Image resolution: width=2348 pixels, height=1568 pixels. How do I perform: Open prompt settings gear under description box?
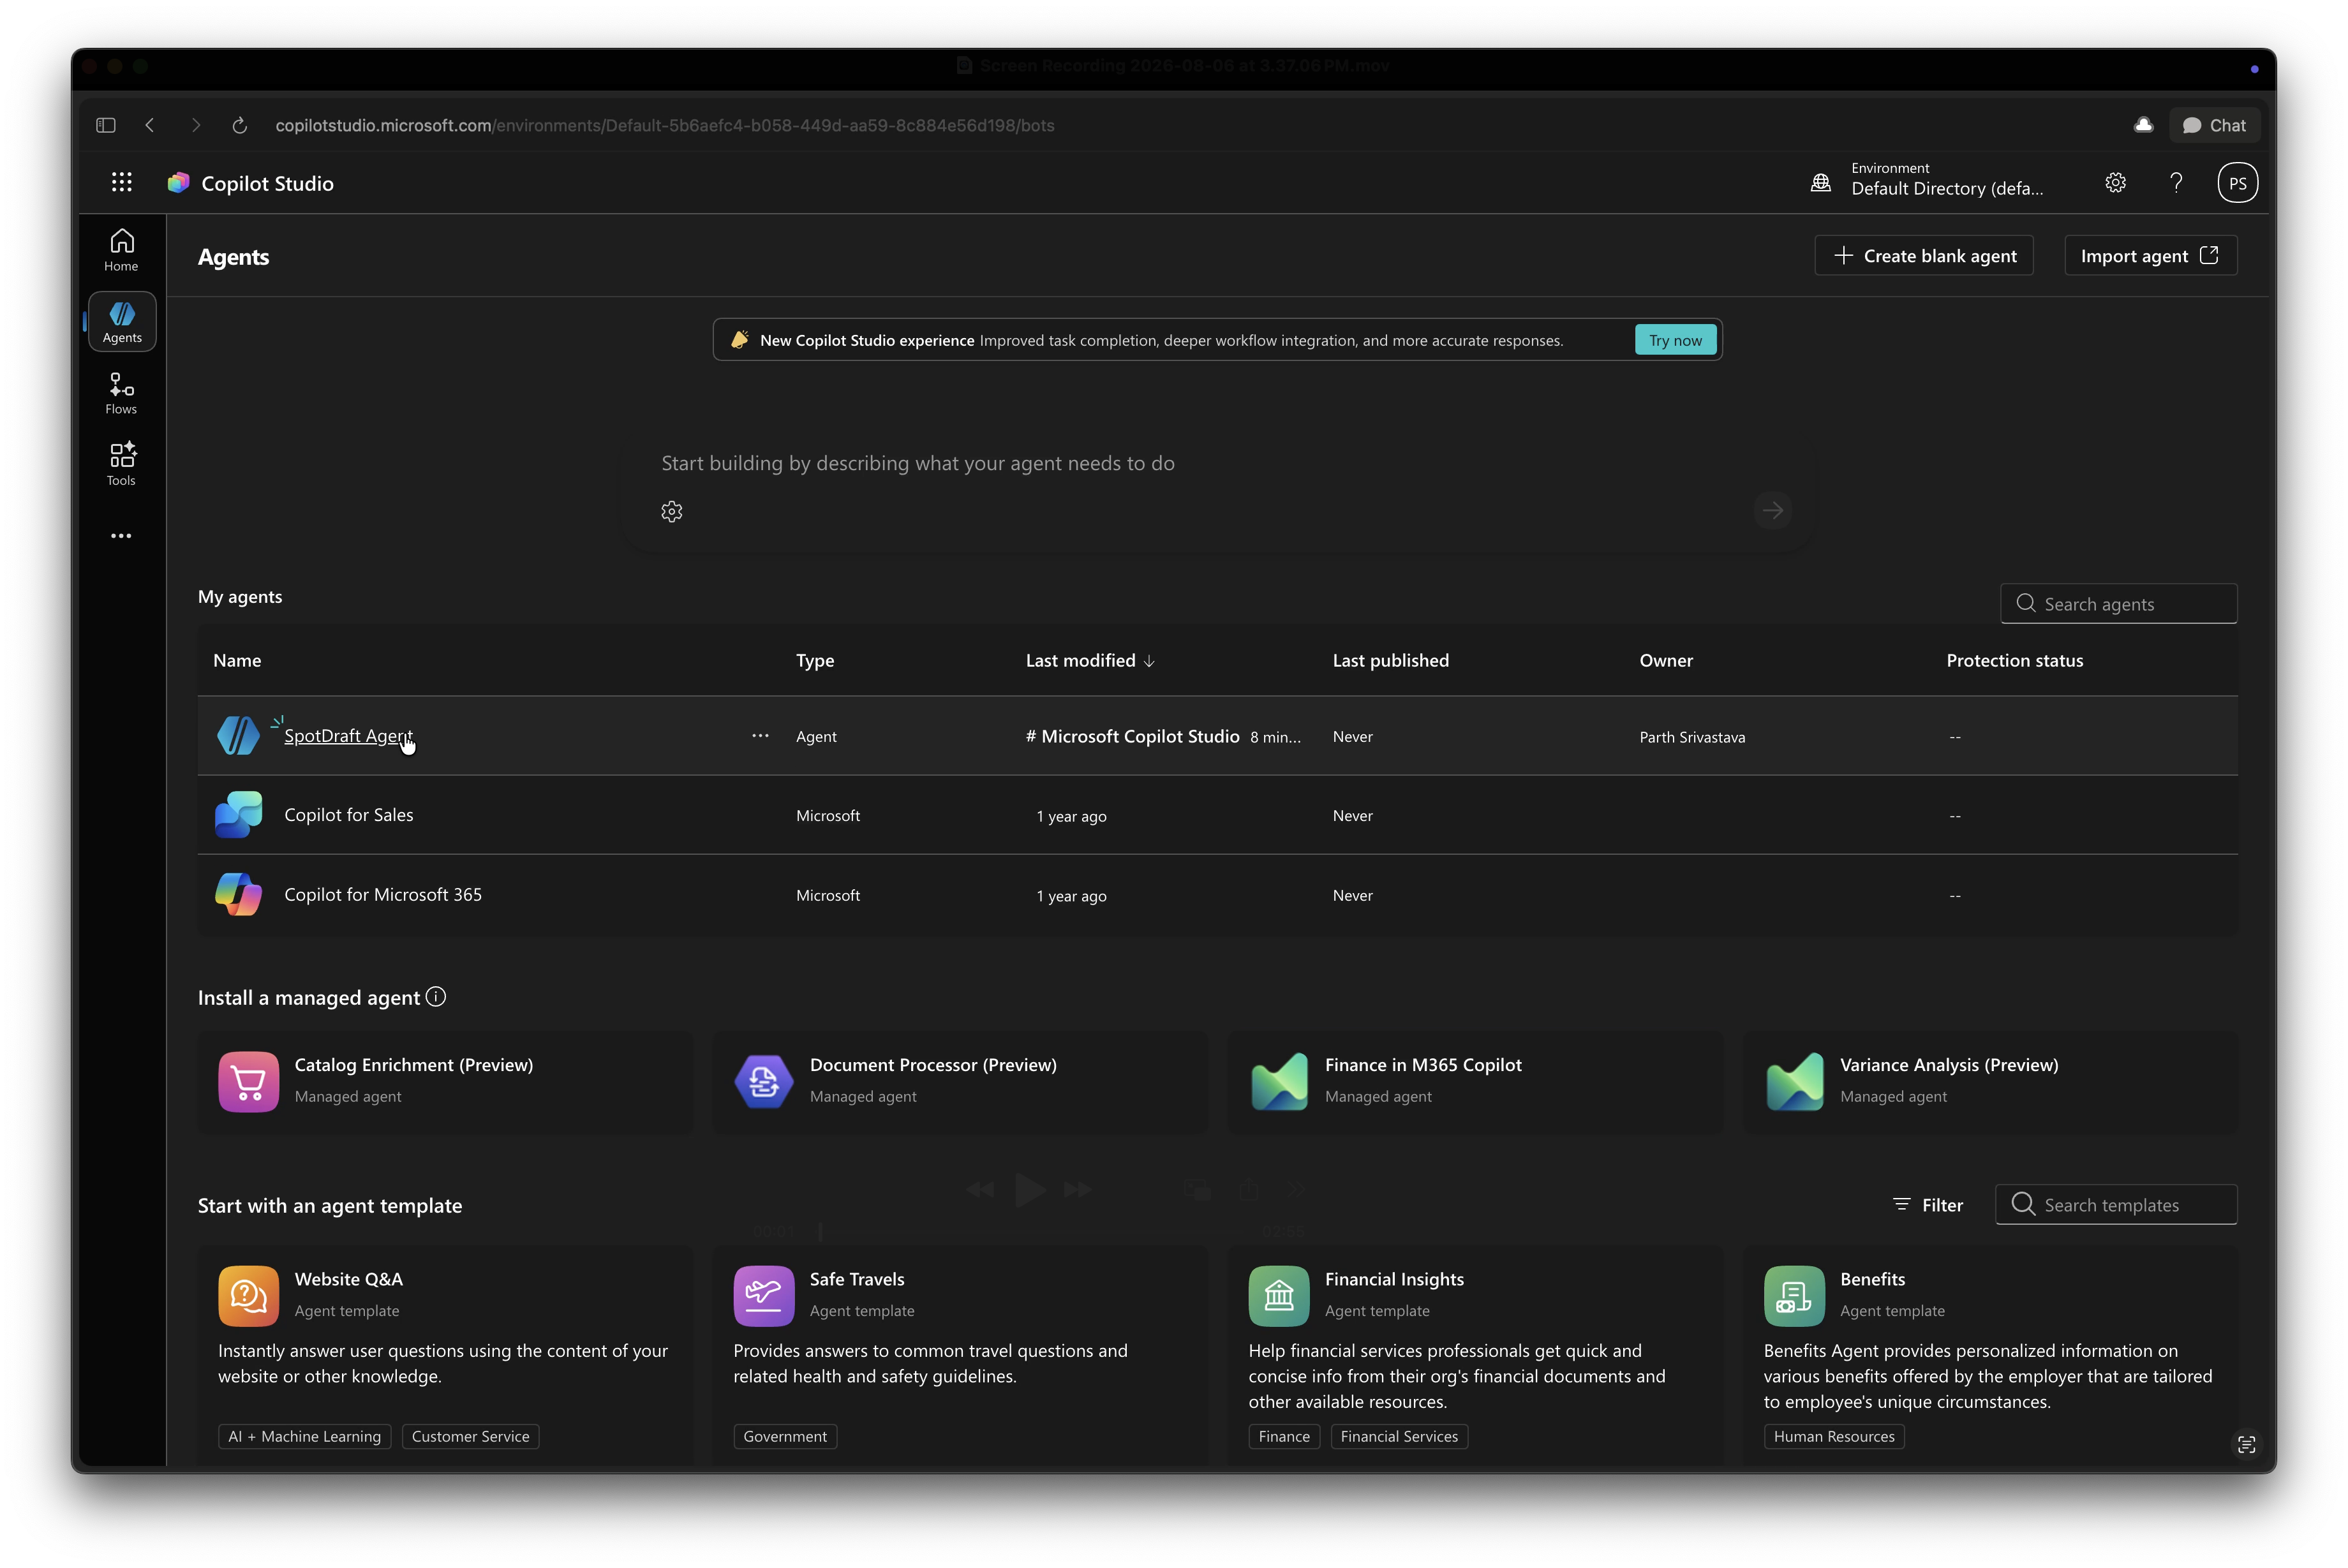click(x=672, y=512)
